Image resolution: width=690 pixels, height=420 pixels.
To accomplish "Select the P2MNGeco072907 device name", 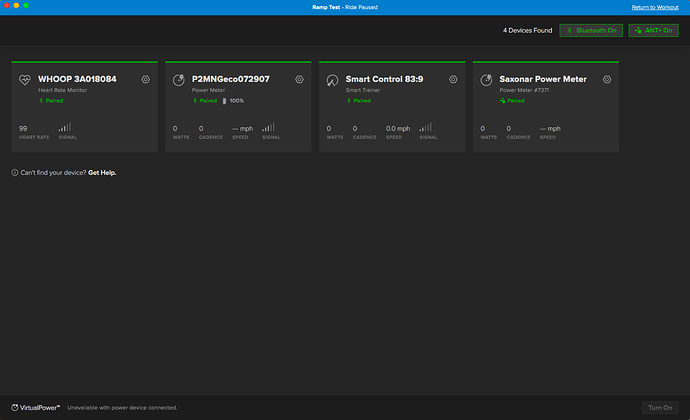I will pyautogui.click(x=231, y=79).
